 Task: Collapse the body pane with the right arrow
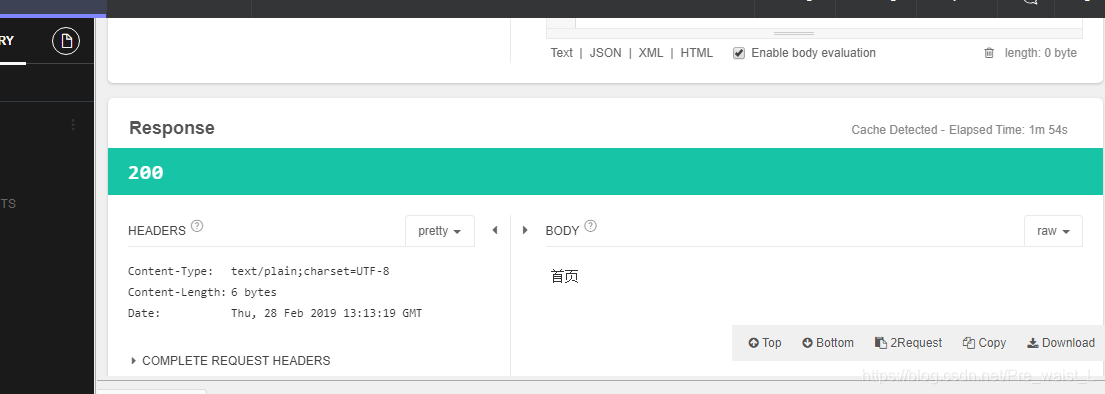[525, 230]
